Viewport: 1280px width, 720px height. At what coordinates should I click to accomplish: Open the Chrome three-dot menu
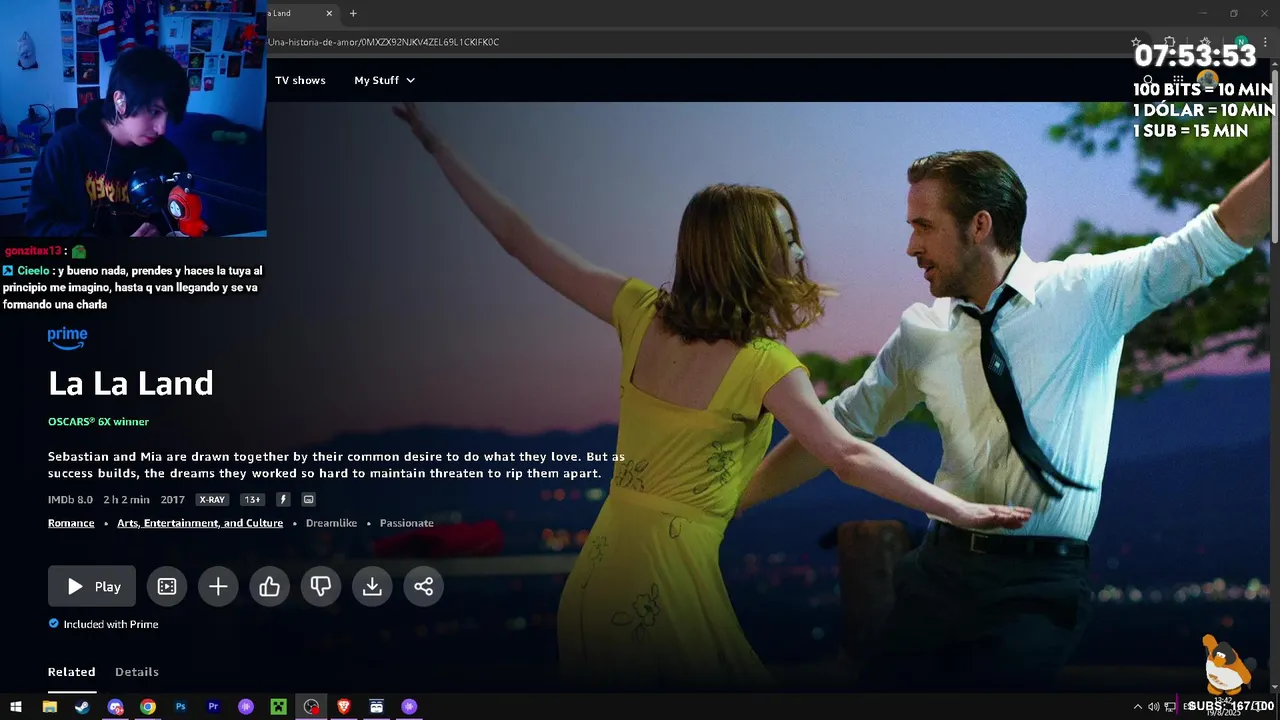1266,42
